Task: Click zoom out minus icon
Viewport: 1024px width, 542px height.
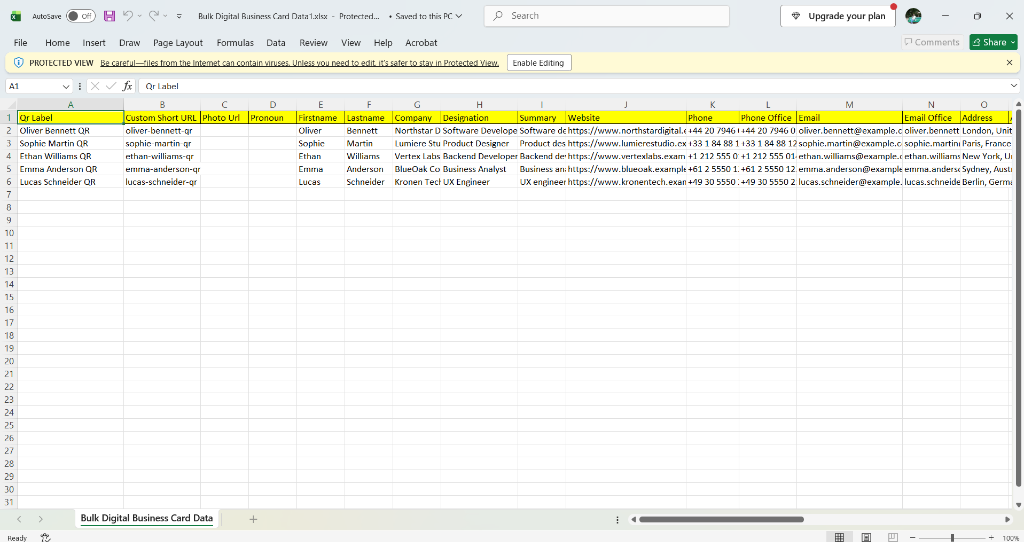Action: [913, 537]
